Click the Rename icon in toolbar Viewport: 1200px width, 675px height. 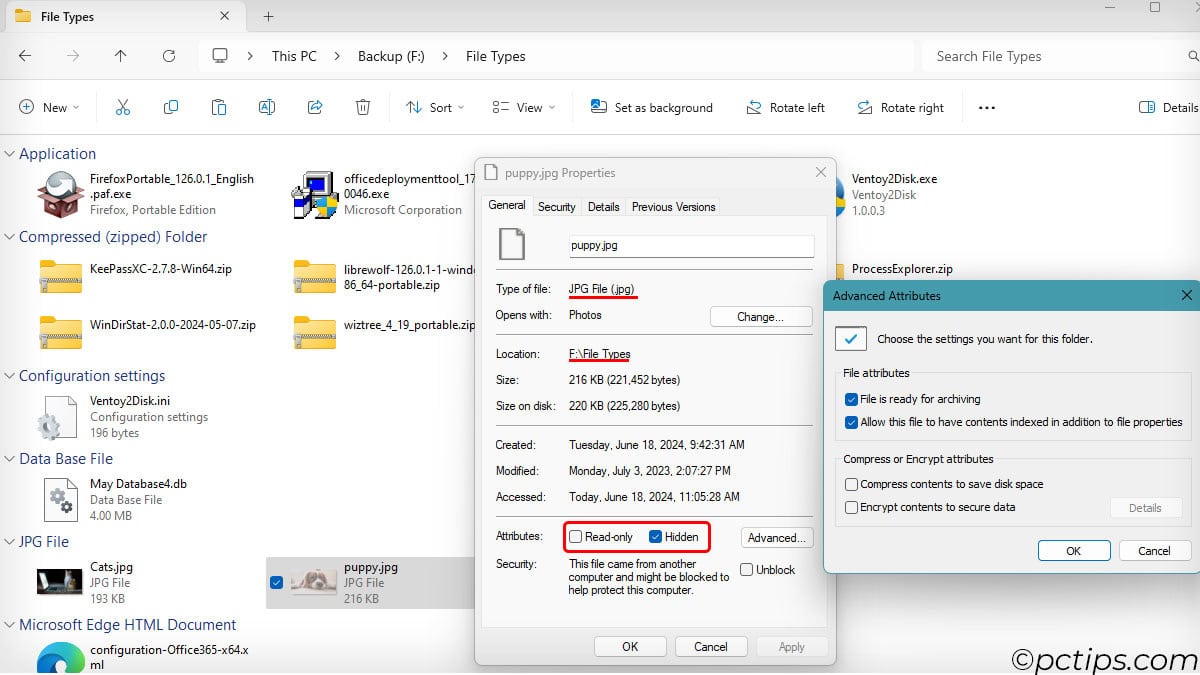click(x=267, y=107)
